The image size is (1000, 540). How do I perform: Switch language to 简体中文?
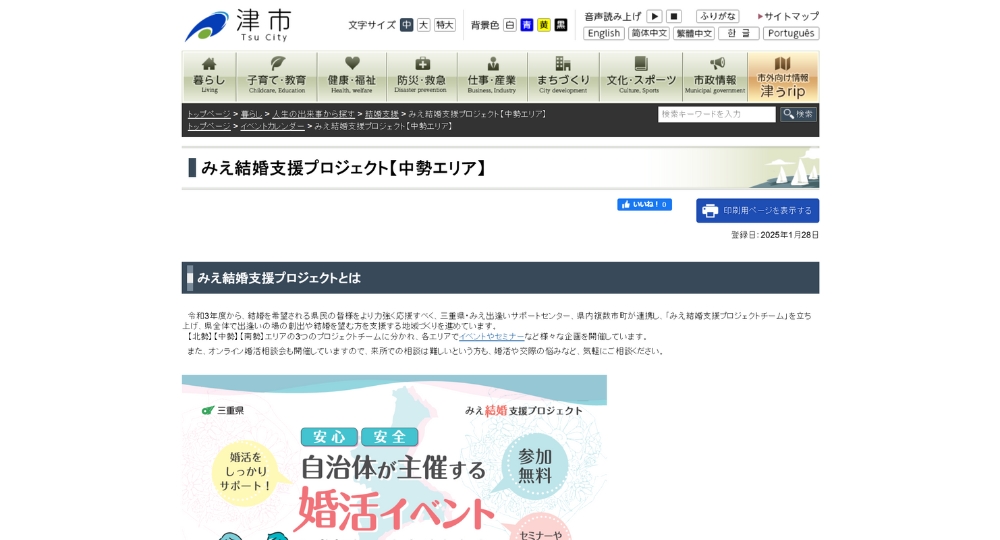pos(649,33)
